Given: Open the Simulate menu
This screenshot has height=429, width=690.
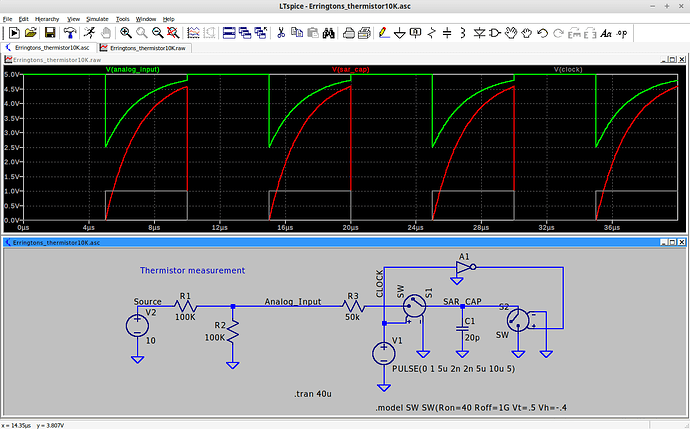Looking at the screenshot, I should 97,19.
